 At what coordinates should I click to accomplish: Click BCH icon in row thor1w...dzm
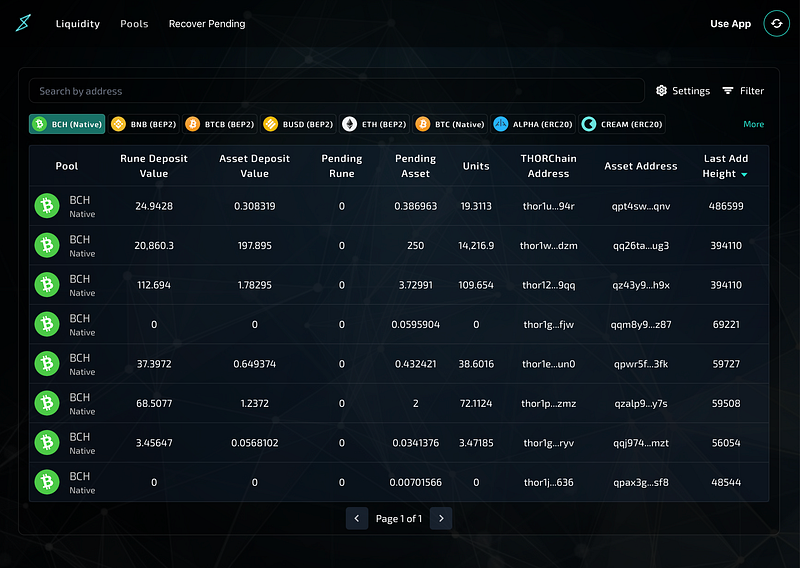pos(47,245)
